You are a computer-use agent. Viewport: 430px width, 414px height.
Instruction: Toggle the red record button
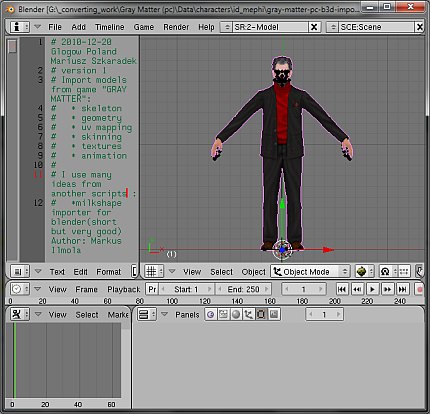coord(420,289)
